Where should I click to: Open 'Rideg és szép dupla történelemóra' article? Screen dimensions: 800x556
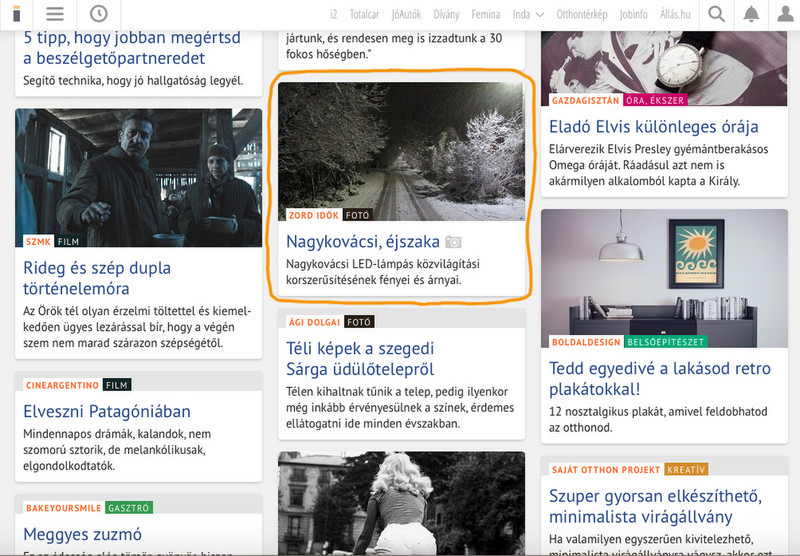(x=97, y=278)
